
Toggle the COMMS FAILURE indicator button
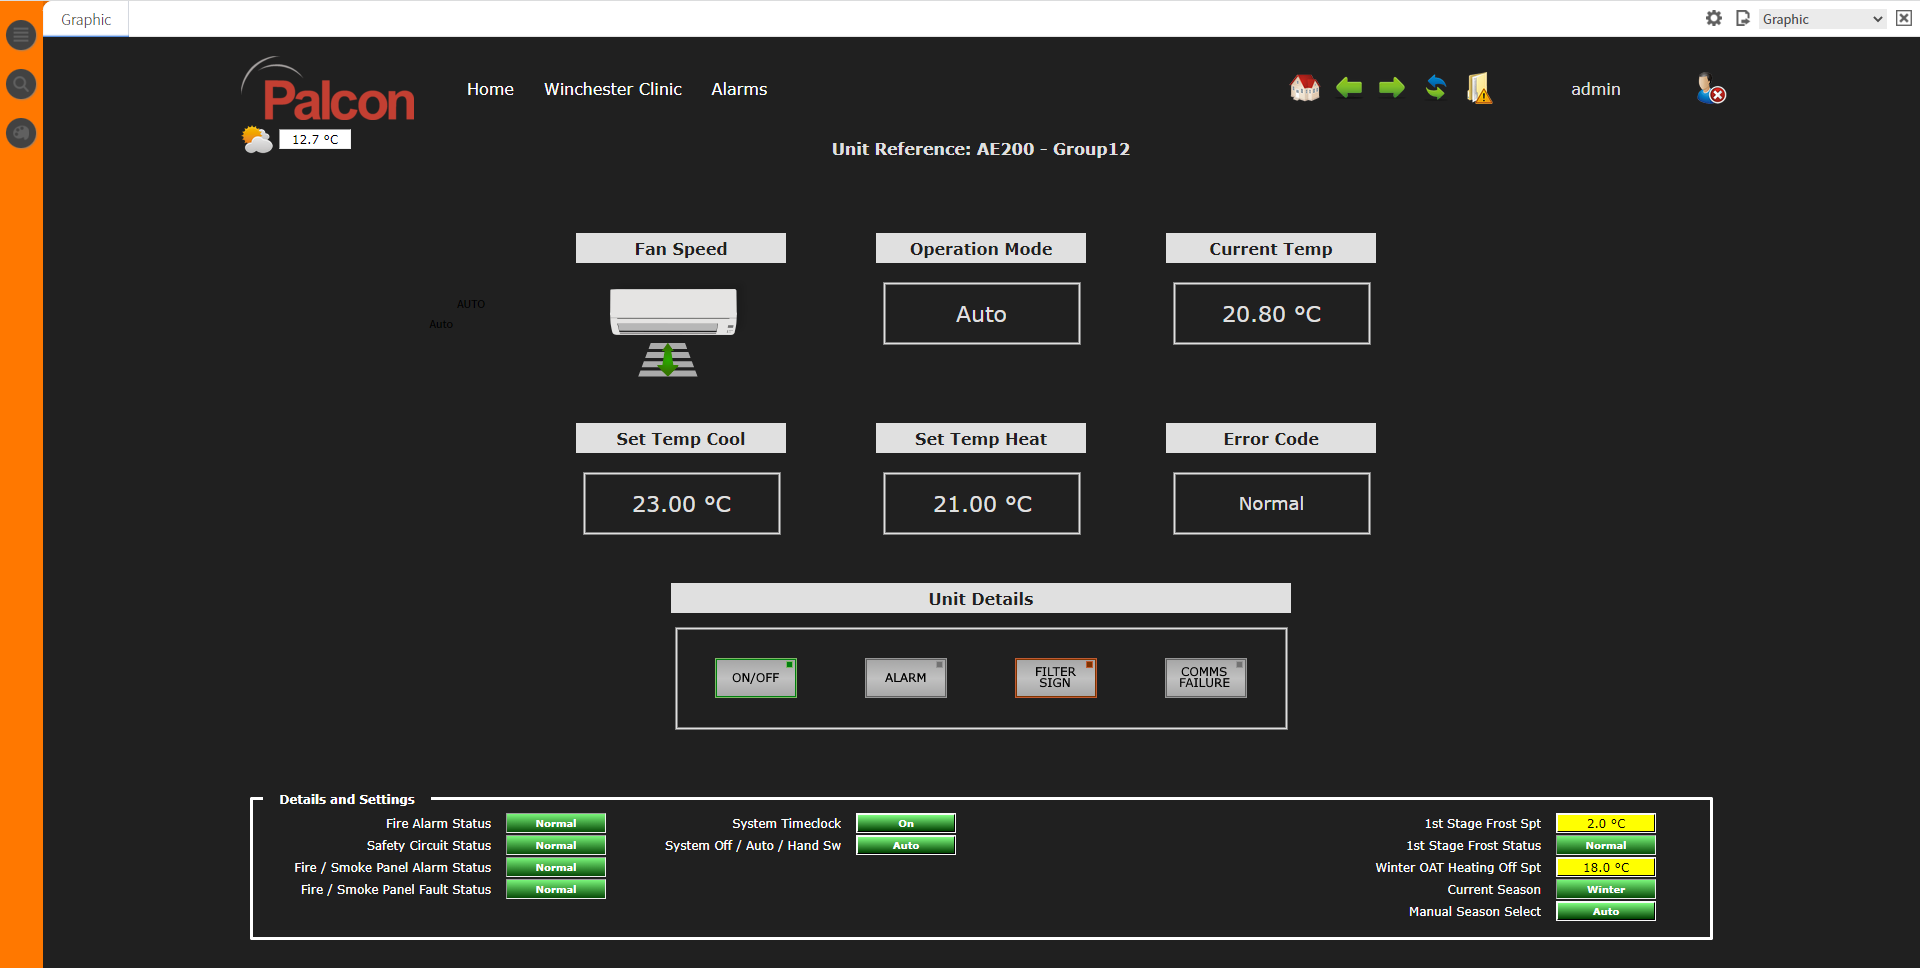[1205, 678]
